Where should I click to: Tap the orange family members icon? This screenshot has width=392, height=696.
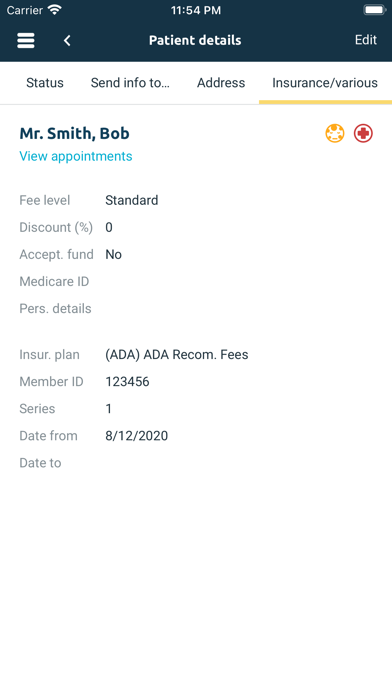[x=335, y=133]
